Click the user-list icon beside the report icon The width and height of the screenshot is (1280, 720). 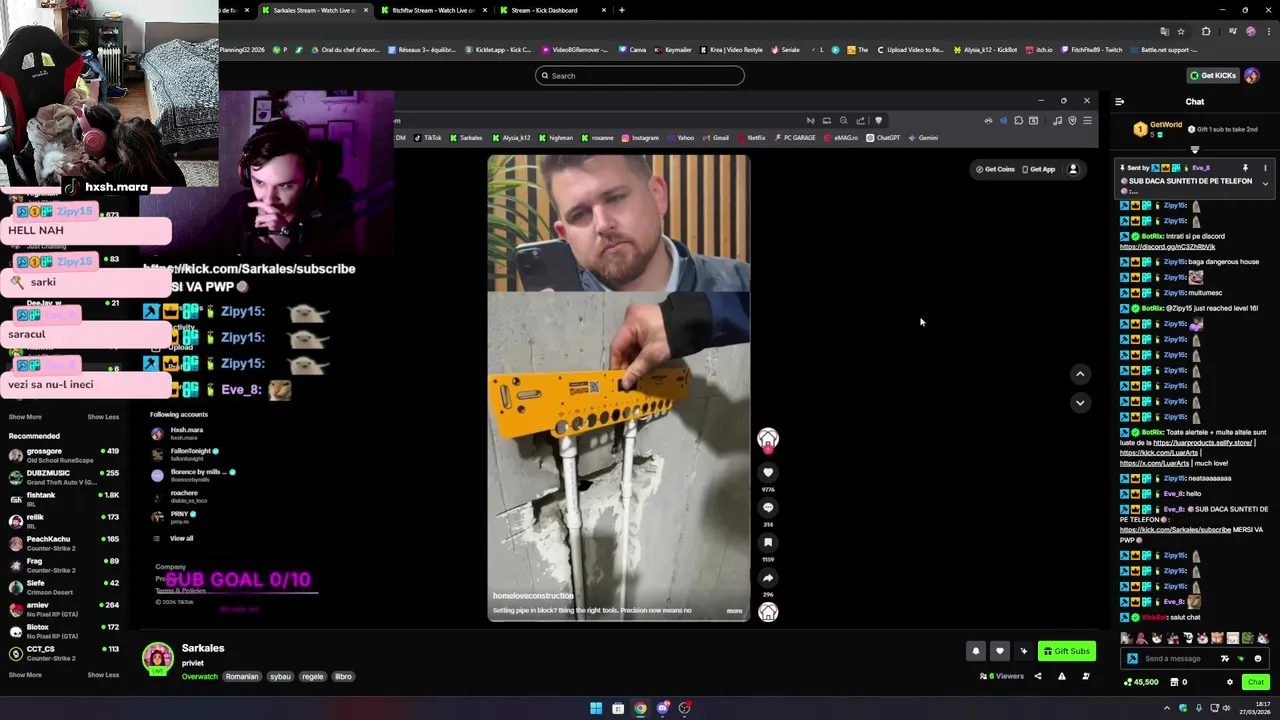pyautogui.click(x=1085, y=676)
